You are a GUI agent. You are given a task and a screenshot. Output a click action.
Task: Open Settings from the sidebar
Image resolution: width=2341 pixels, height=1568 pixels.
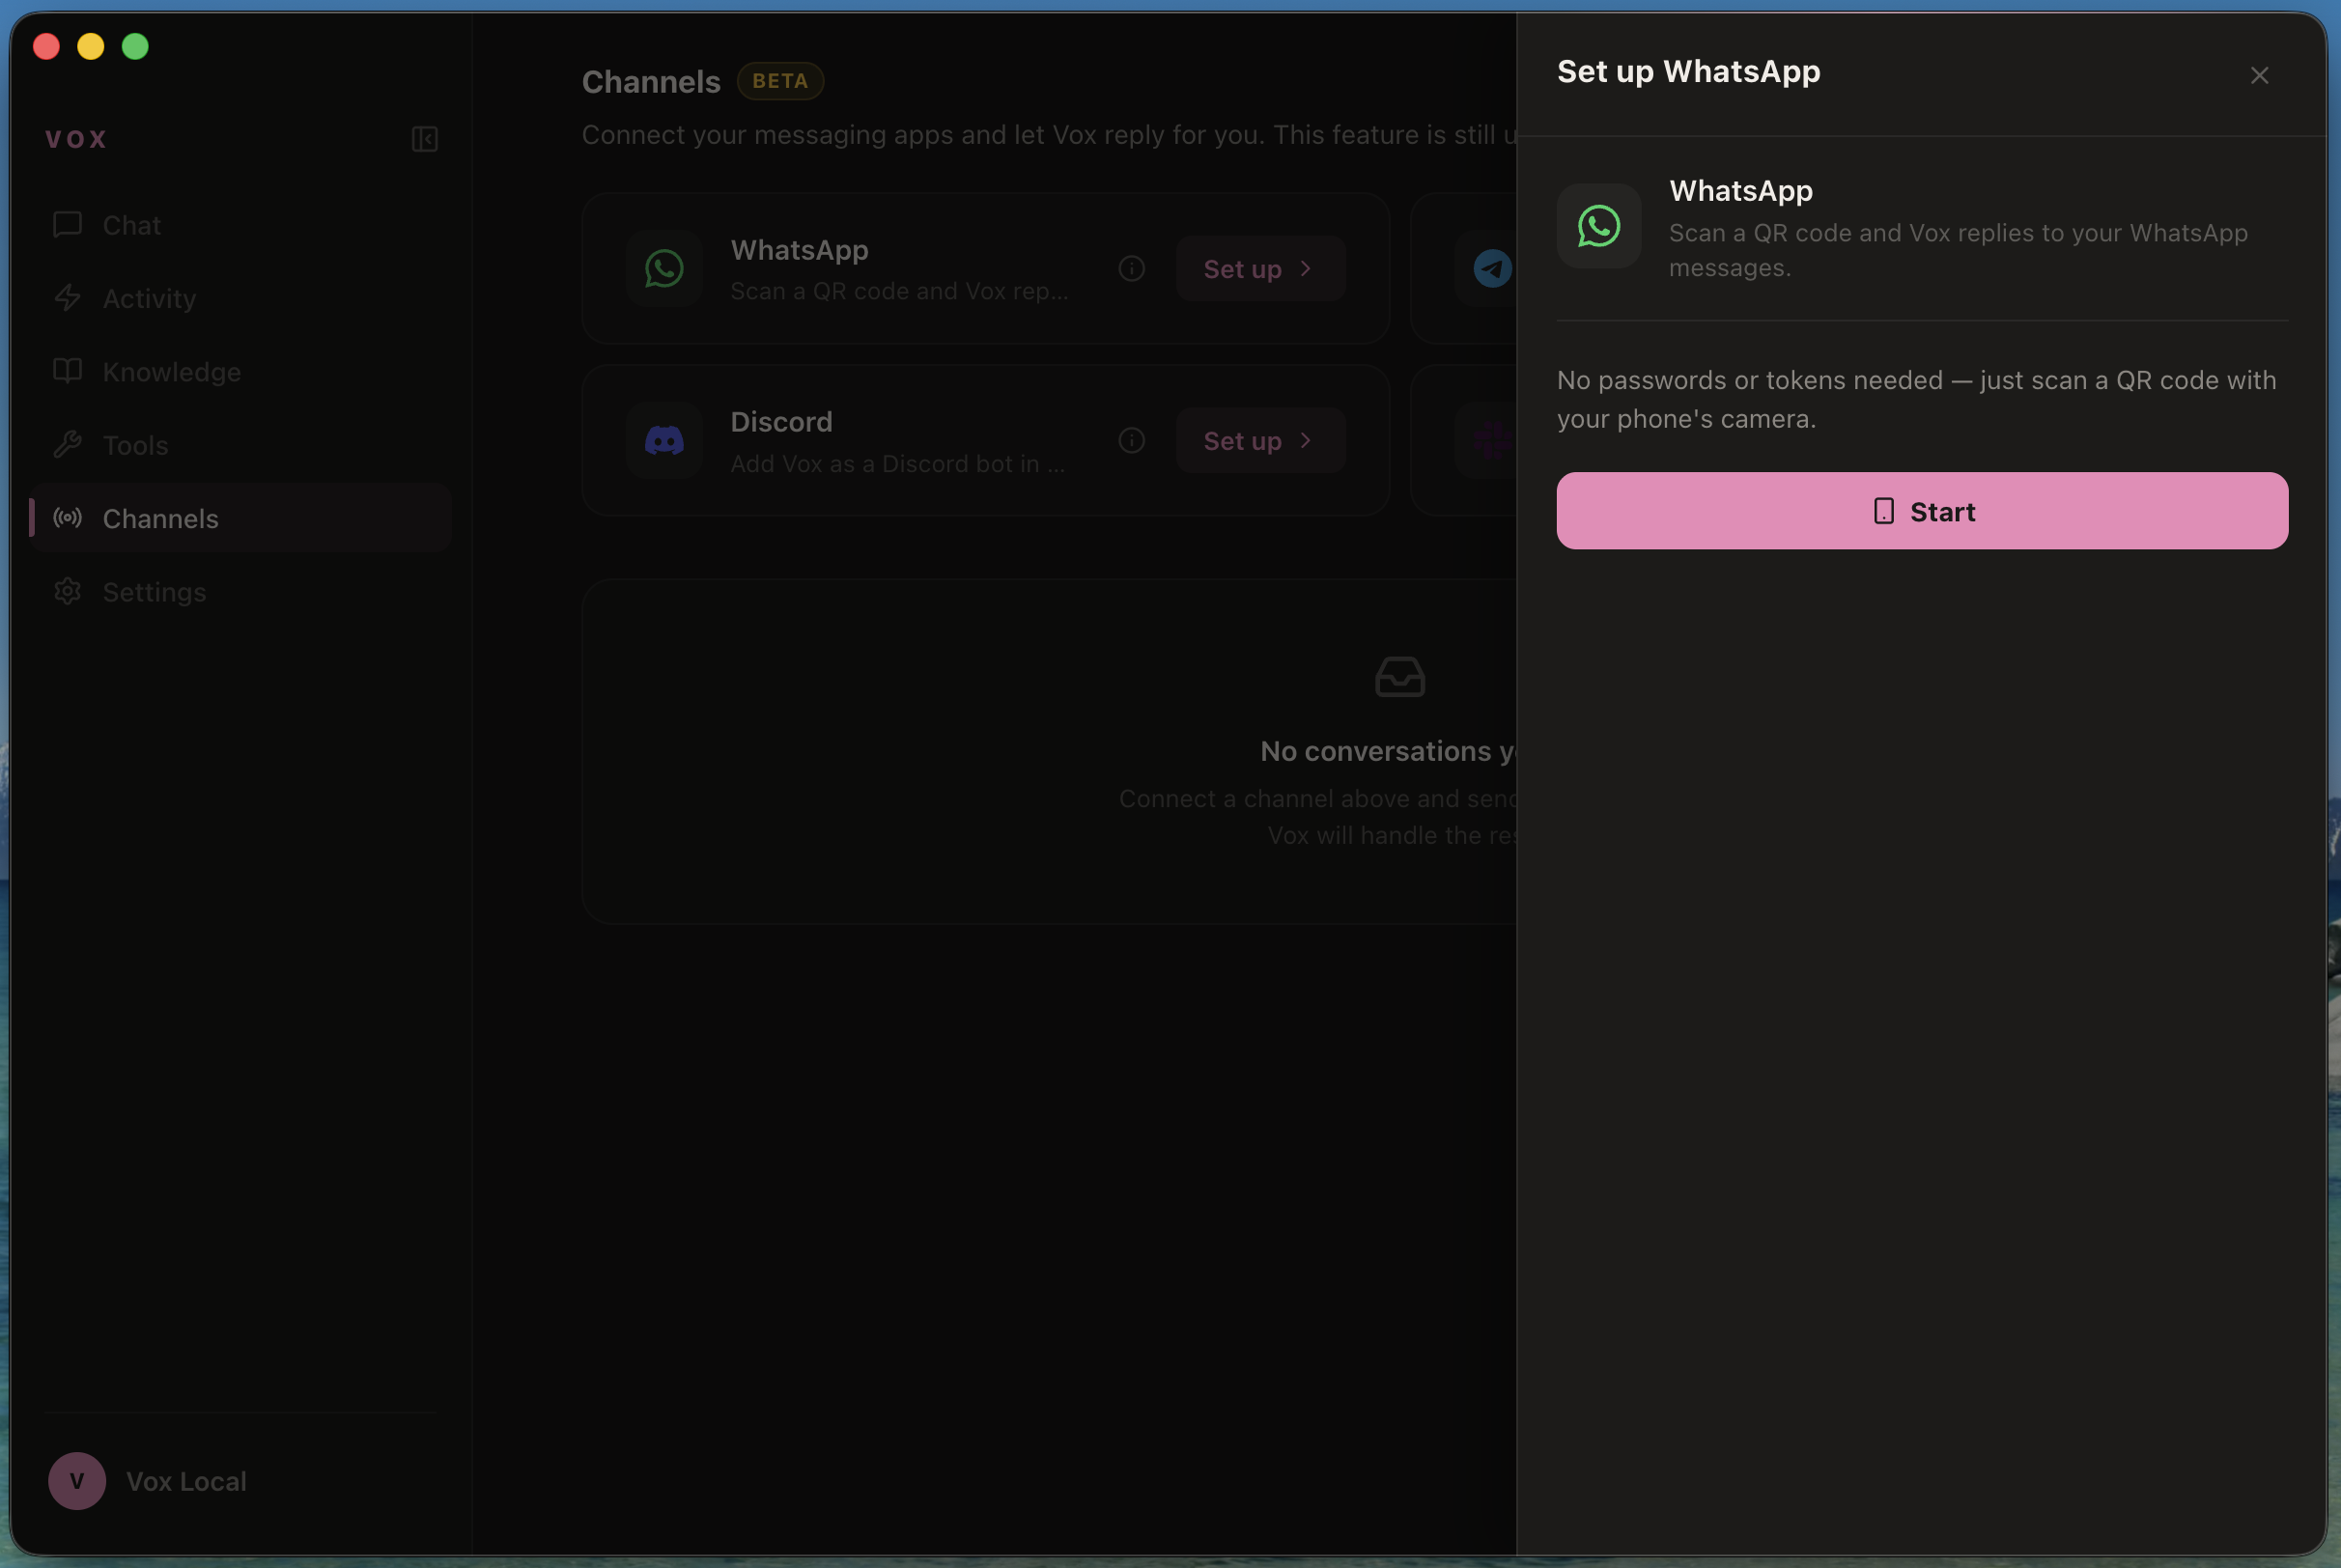point(154,592)
